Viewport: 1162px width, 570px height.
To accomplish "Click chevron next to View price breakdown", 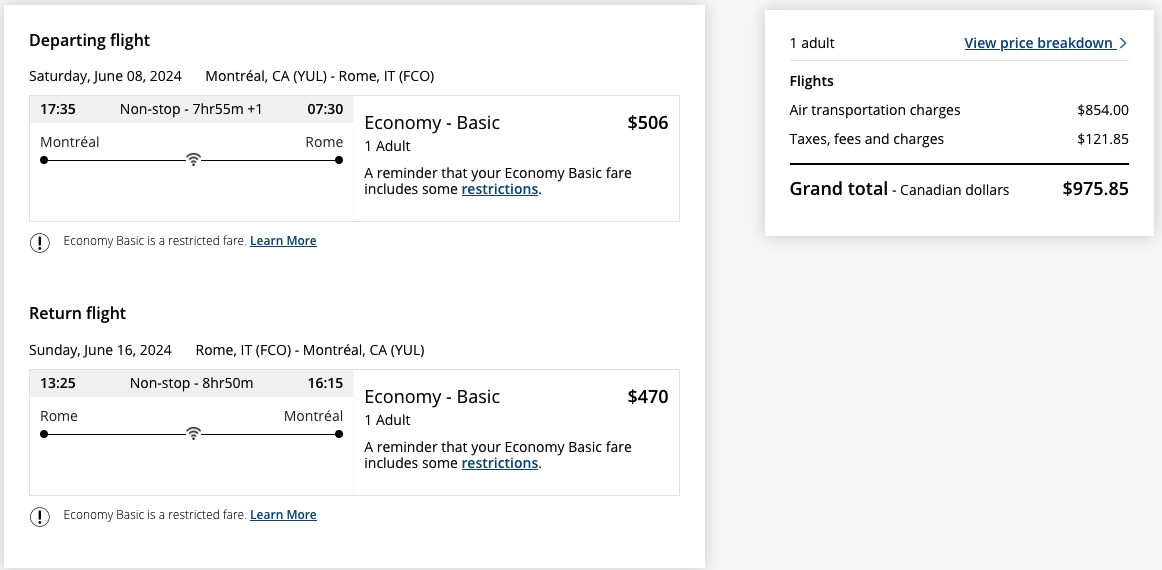I will (1123, 43).
